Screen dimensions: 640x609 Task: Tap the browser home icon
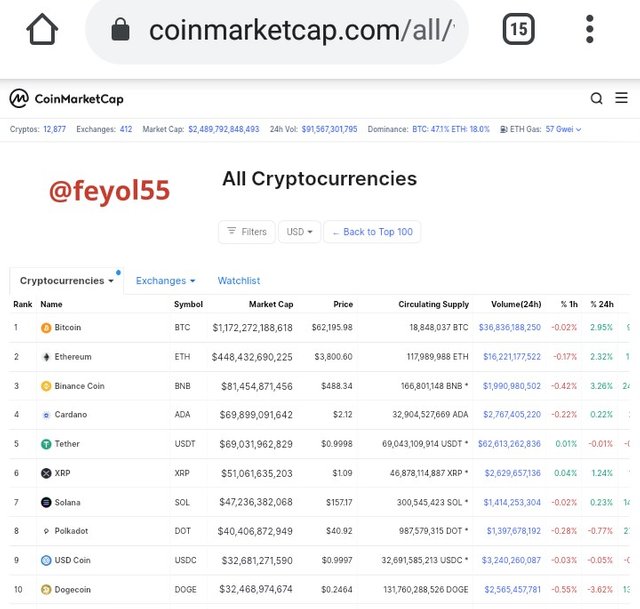click(42, 29)
